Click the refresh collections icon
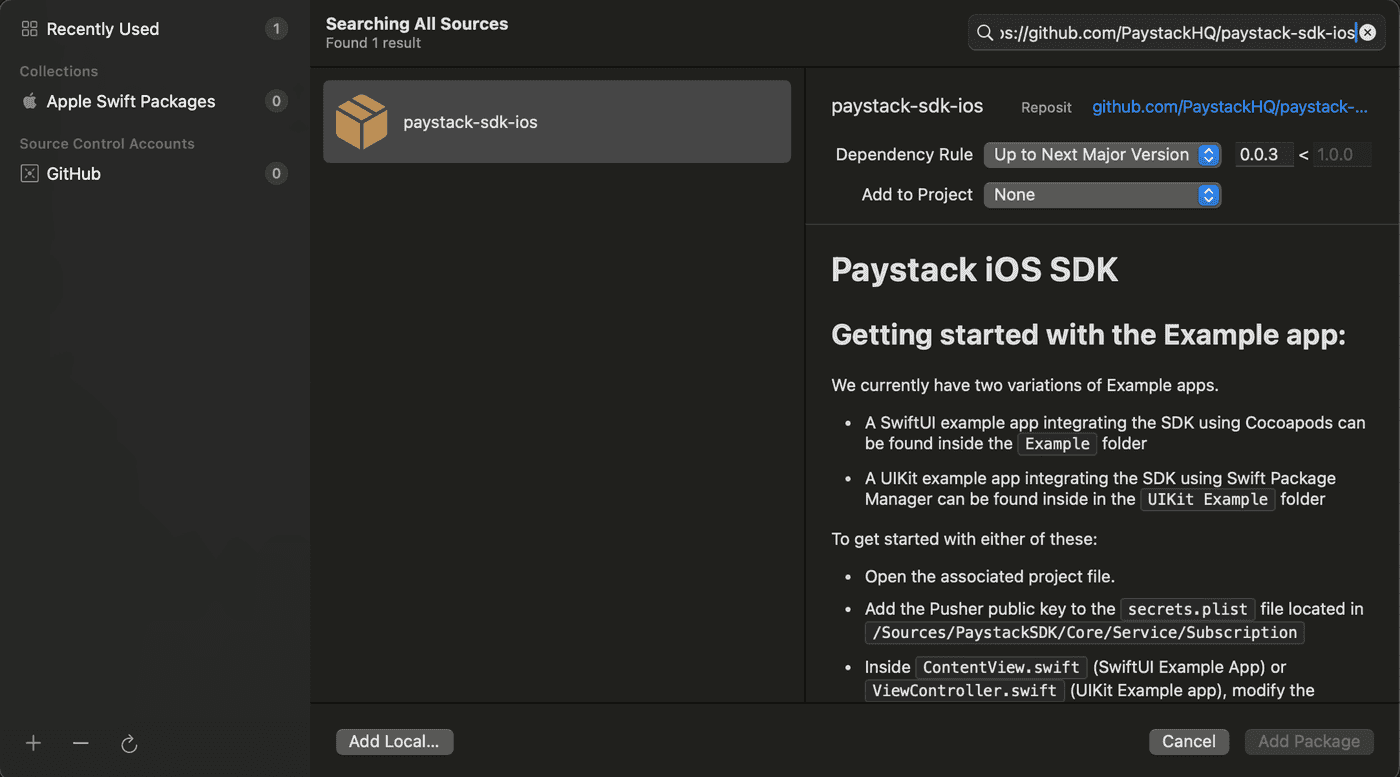The image size is (1400, 777). [128, 743]
